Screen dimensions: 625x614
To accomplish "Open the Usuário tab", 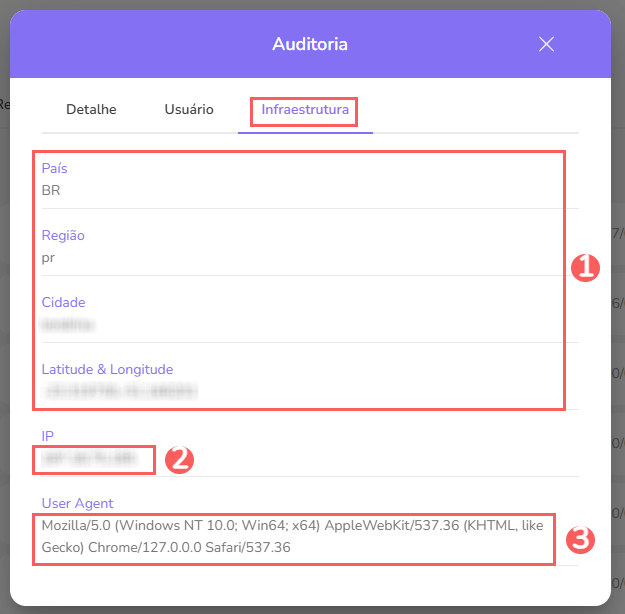I will 189,109.
